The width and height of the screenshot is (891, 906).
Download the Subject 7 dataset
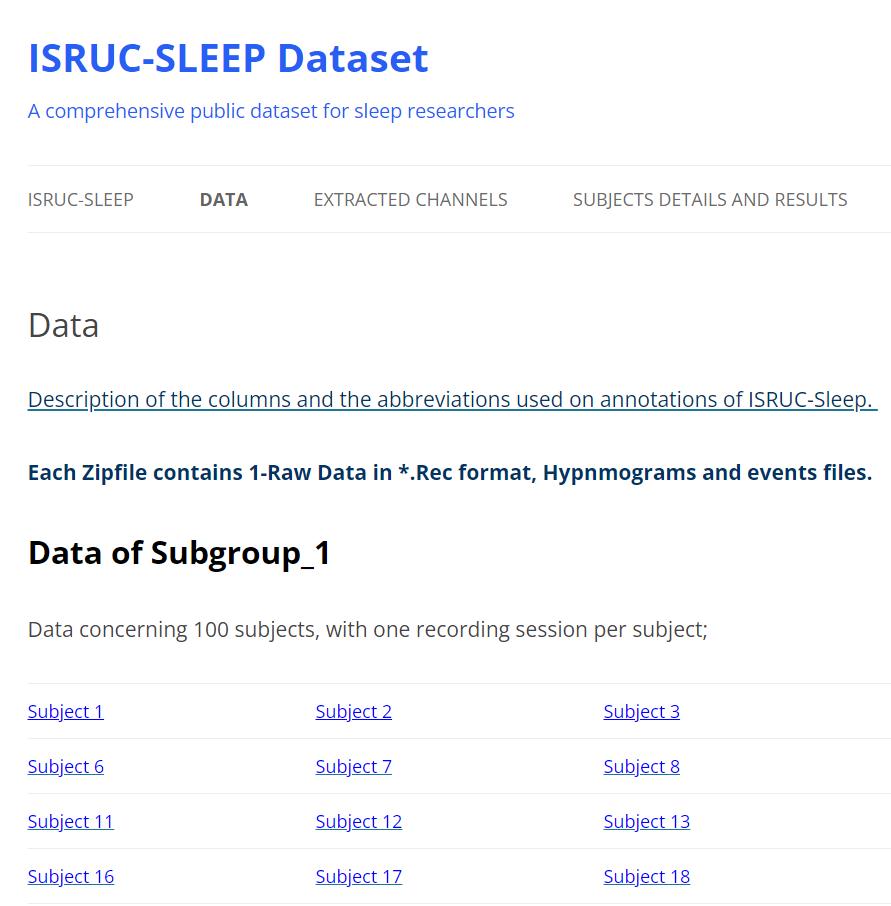[x=353, y=766]
